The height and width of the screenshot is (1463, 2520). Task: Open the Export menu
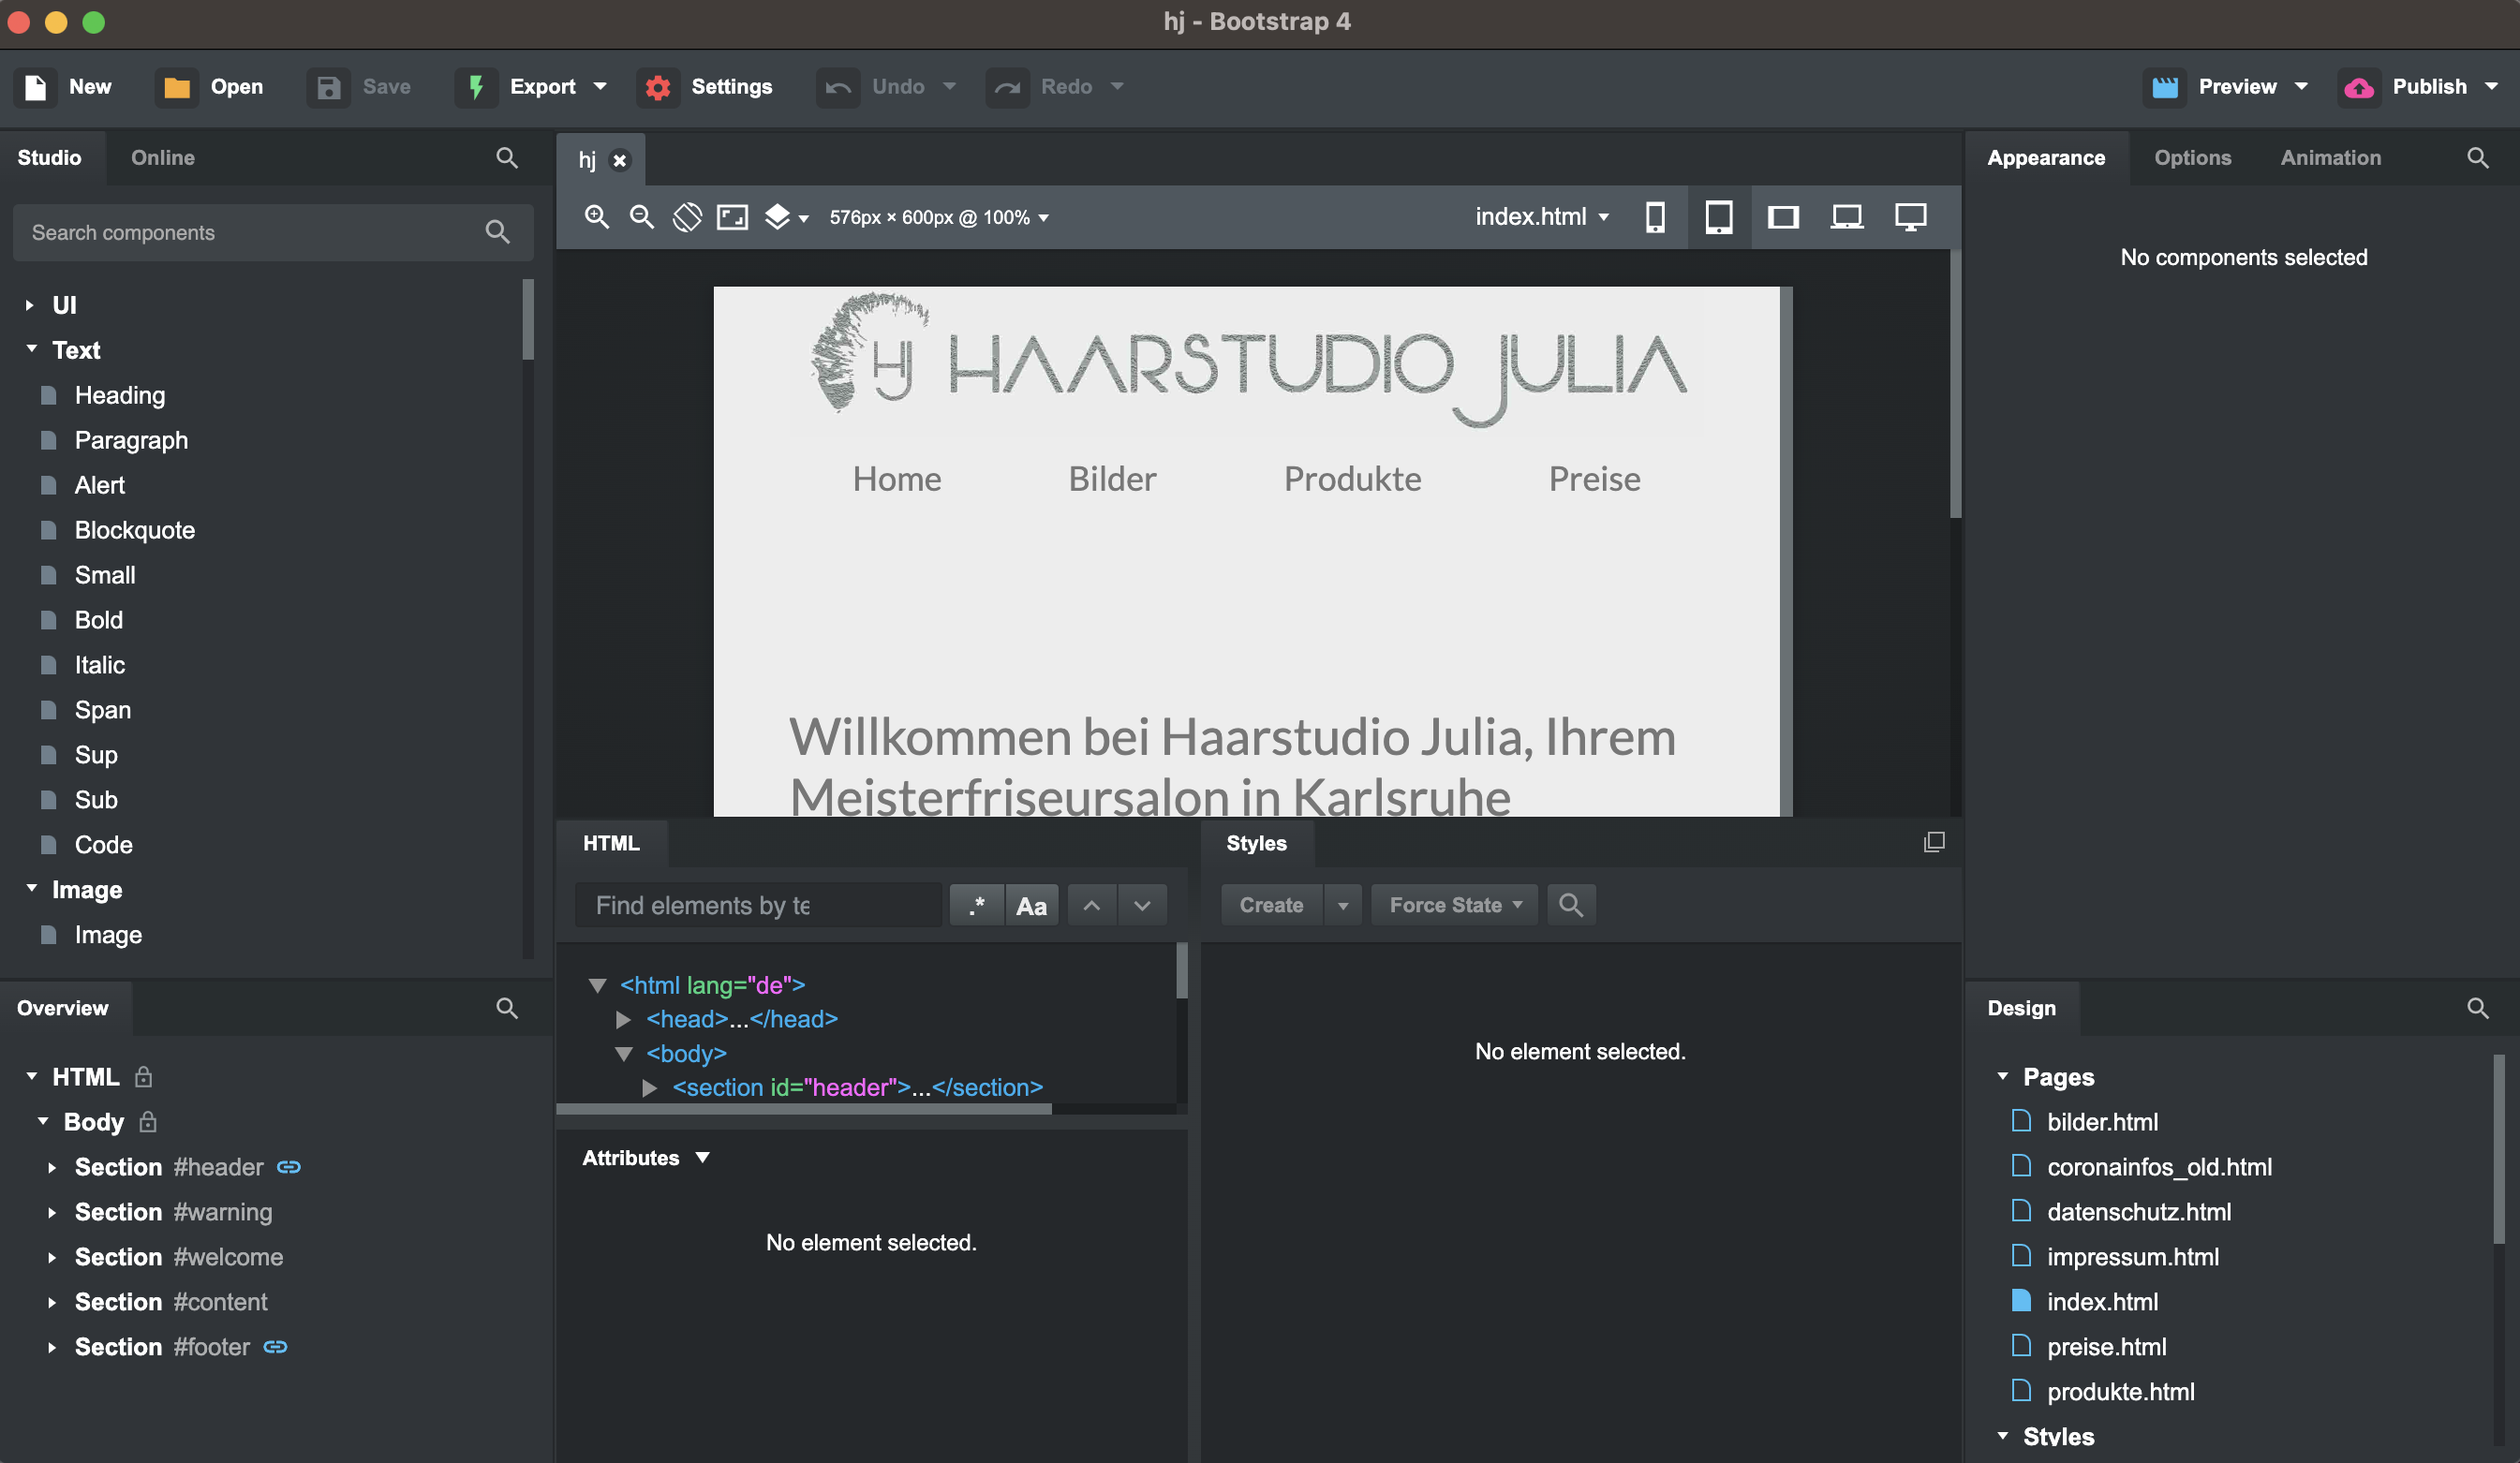click(545, 86)
